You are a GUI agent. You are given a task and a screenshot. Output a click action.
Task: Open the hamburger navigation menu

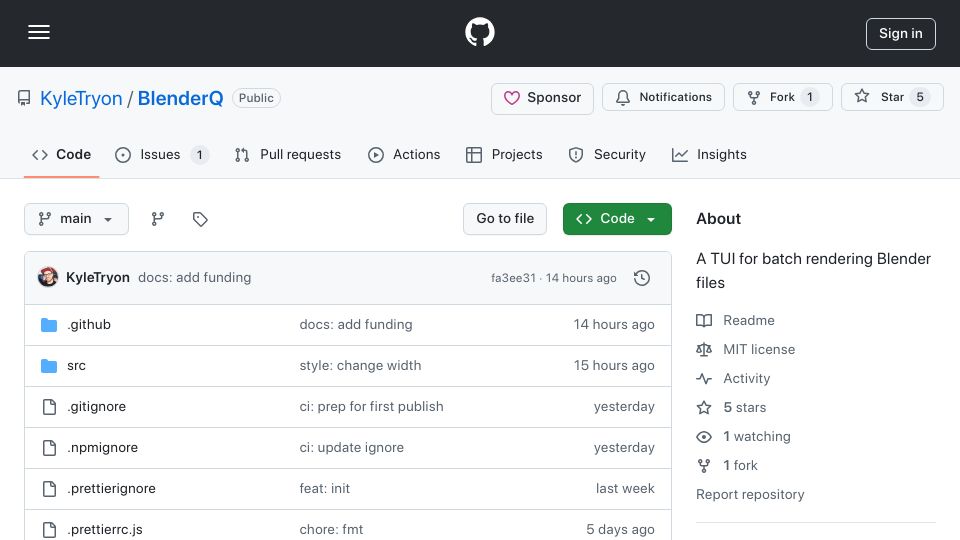tap(39, 32)
